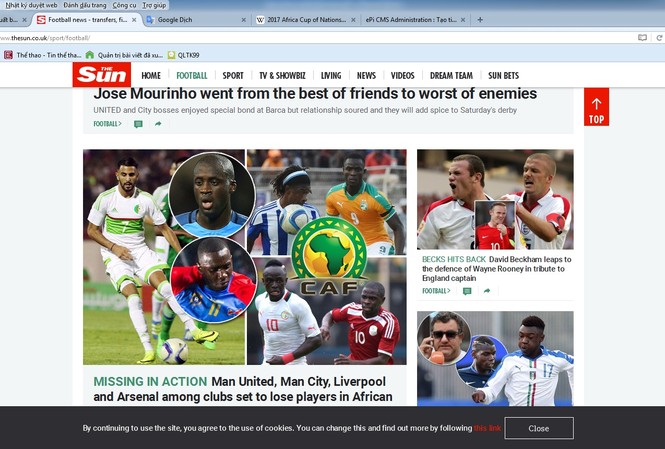The width and height of the screenshot is (665, 449).
Task: Open 'Thể thao - Tin thể tha...' bookmark
Action: pos(42,55)
